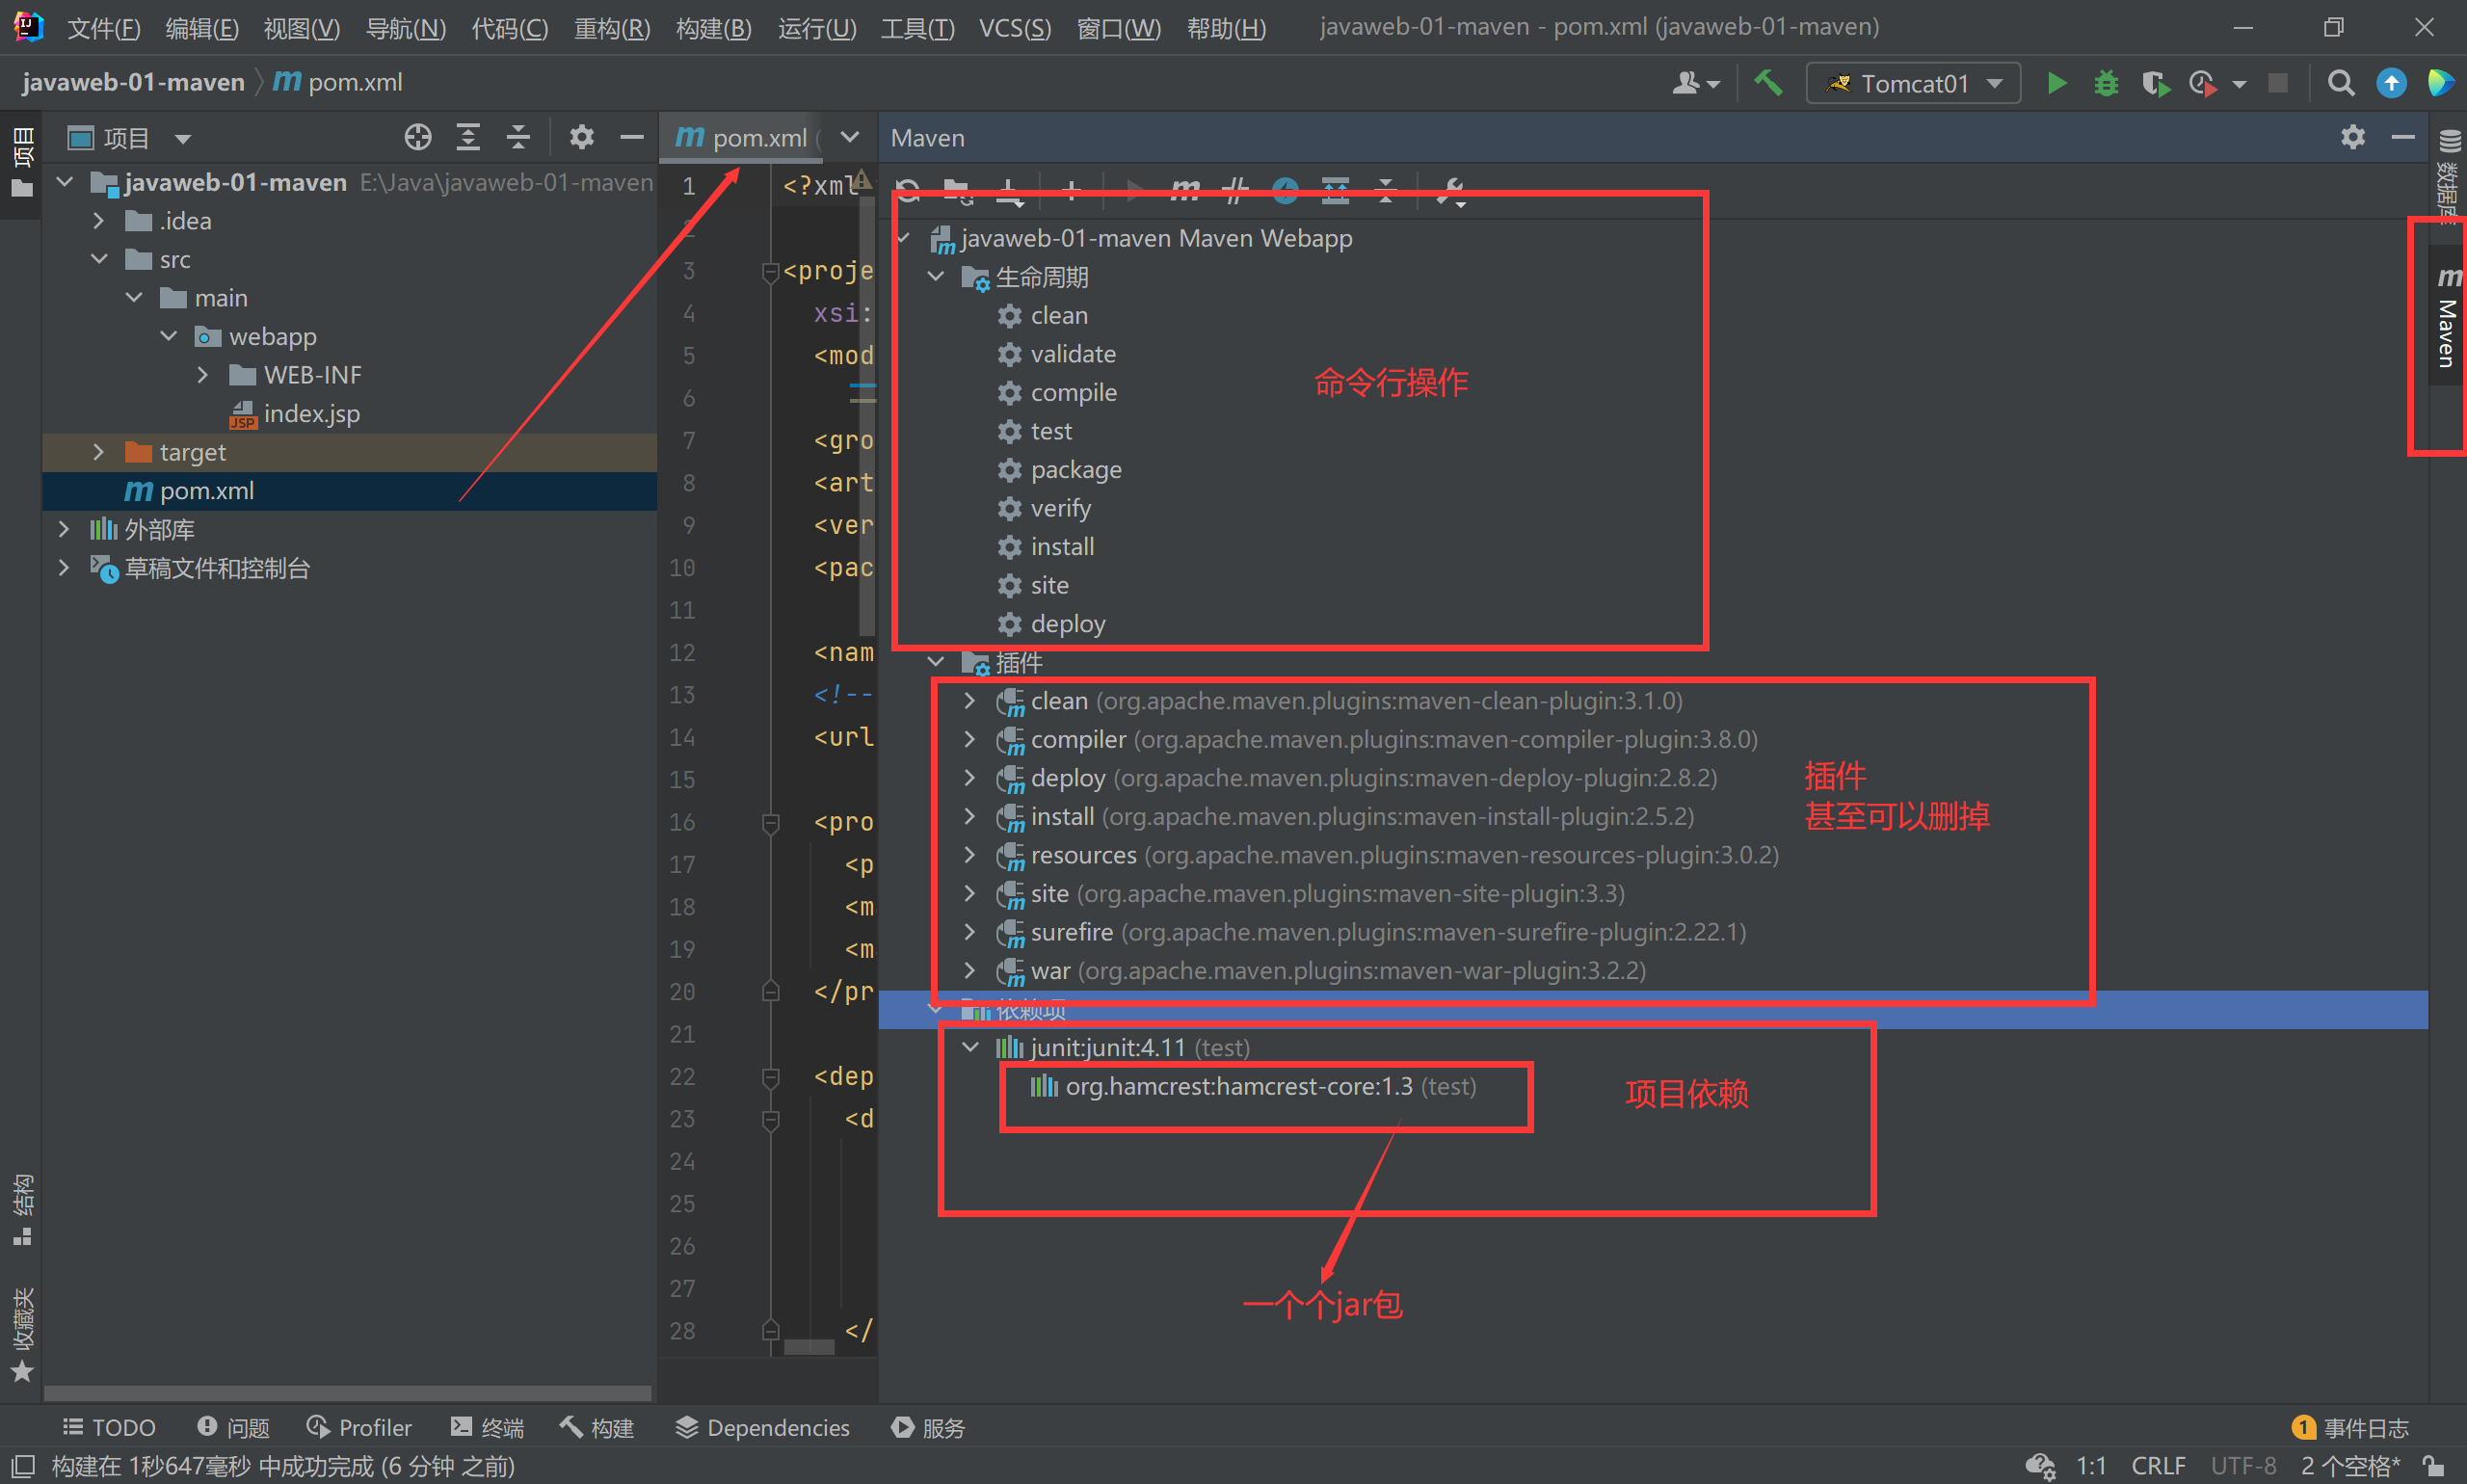
Task: Click Select Opened File crosshair icon
Action: pos(418,137)
